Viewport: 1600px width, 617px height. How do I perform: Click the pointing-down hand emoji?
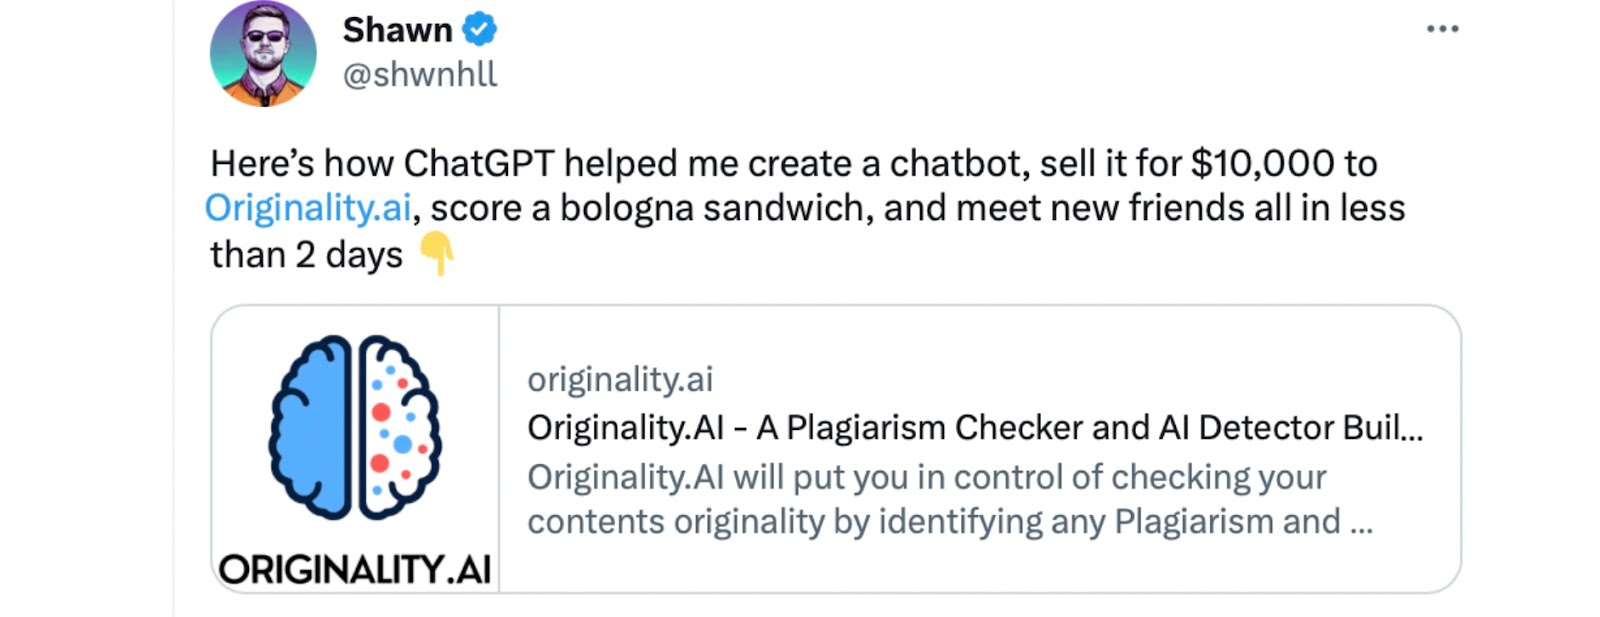click(x=436, y=254)
